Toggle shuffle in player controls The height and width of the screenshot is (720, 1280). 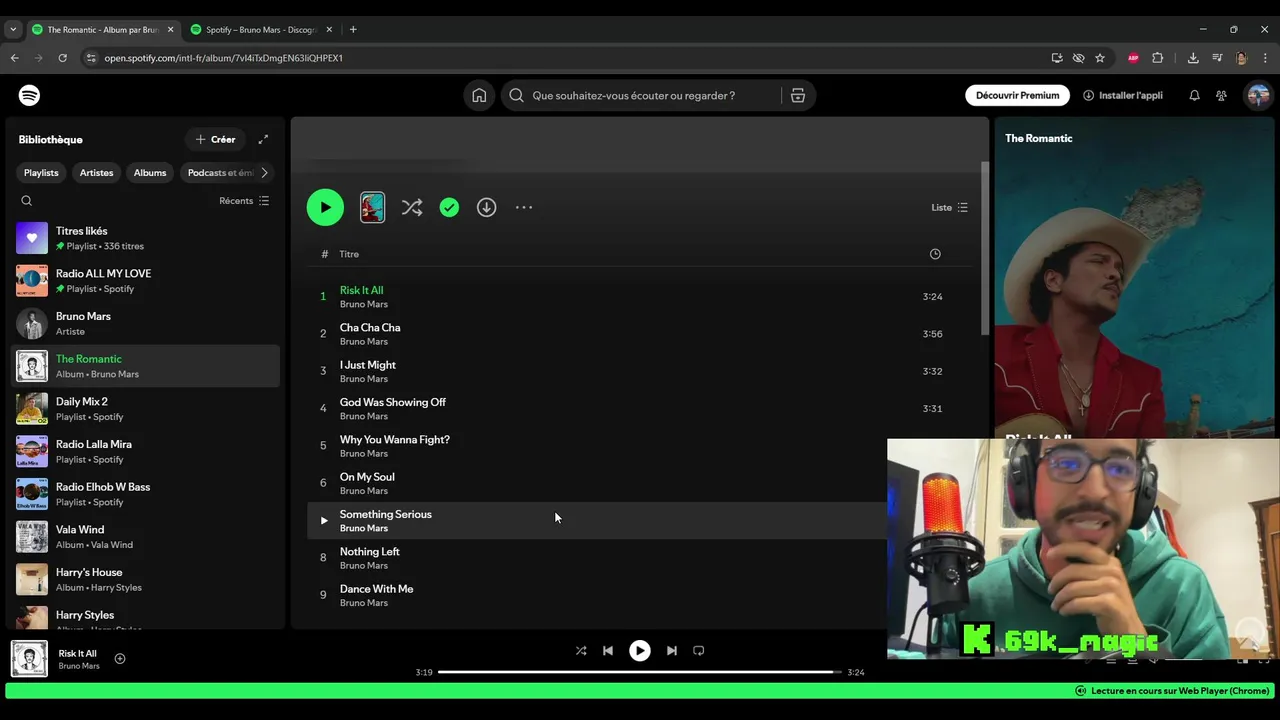point(581,651)
